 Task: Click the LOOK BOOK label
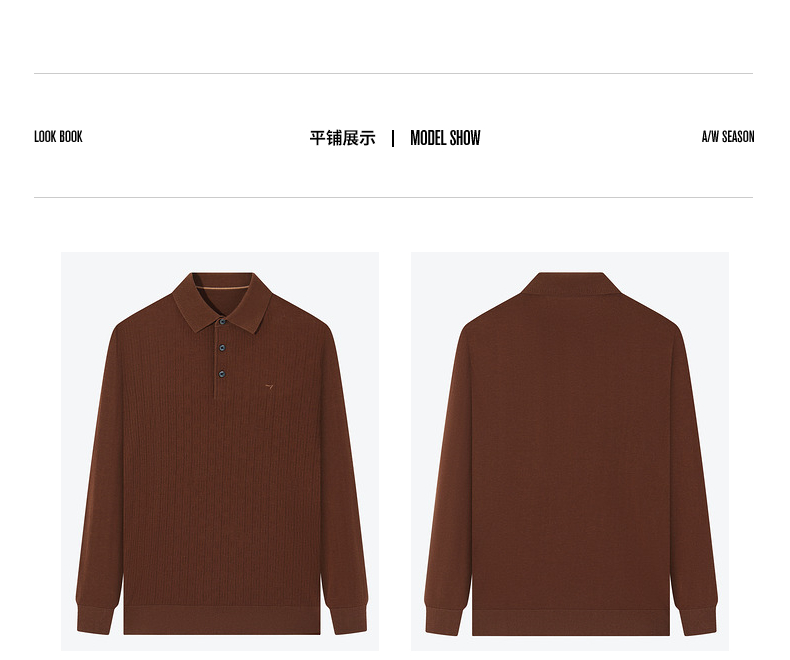[x=58, y=137]
